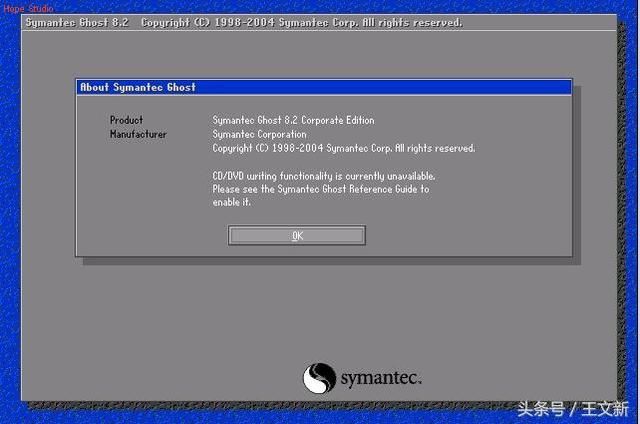The height and width of the screenshot is (424, 640).
Task: Click the Symantec Ghost Reference Guide line
Action: pyautogui.click(x=320, y=189)
